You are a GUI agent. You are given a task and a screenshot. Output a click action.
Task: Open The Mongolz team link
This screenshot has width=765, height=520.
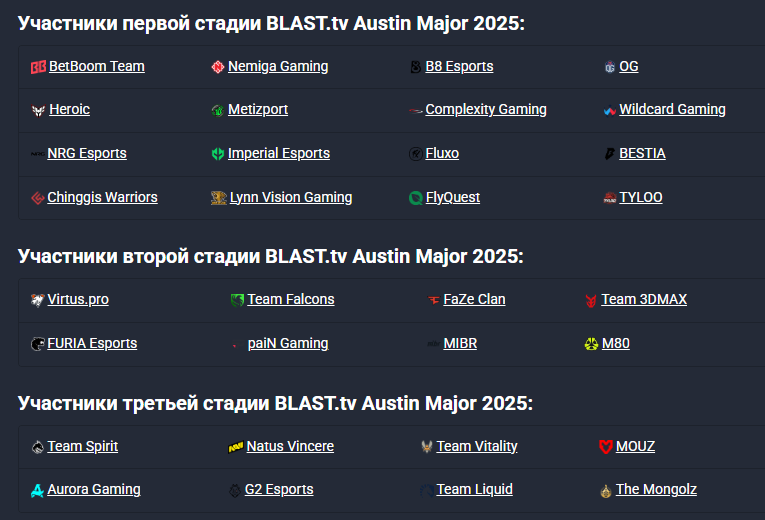(x=656, y=489)
